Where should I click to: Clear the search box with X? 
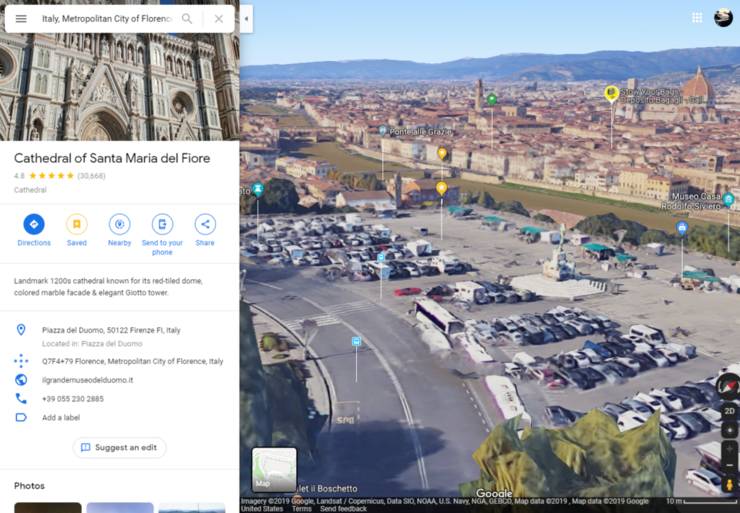pyautogui.click(x=218, y=19)
